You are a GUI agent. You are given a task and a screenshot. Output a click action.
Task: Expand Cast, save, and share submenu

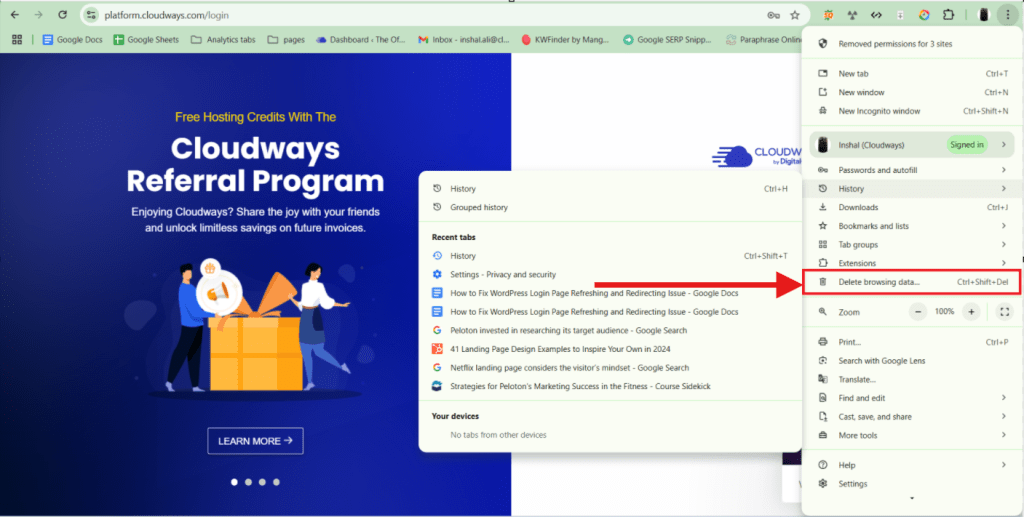912,416
